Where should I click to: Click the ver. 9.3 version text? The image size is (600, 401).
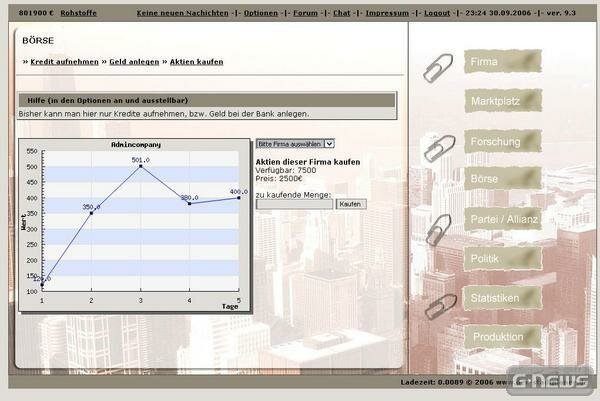(x=561, y=13)
